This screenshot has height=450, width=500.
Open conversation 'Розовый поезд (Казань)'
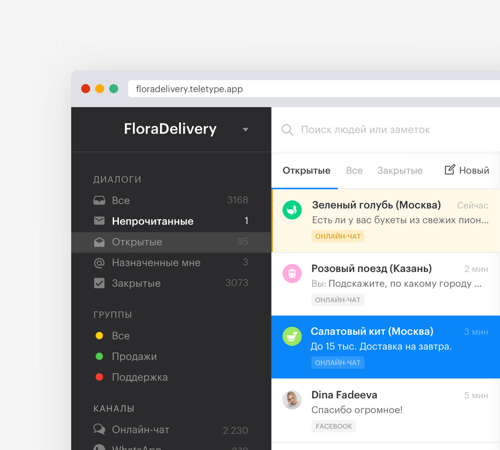(x=386, y=284)
